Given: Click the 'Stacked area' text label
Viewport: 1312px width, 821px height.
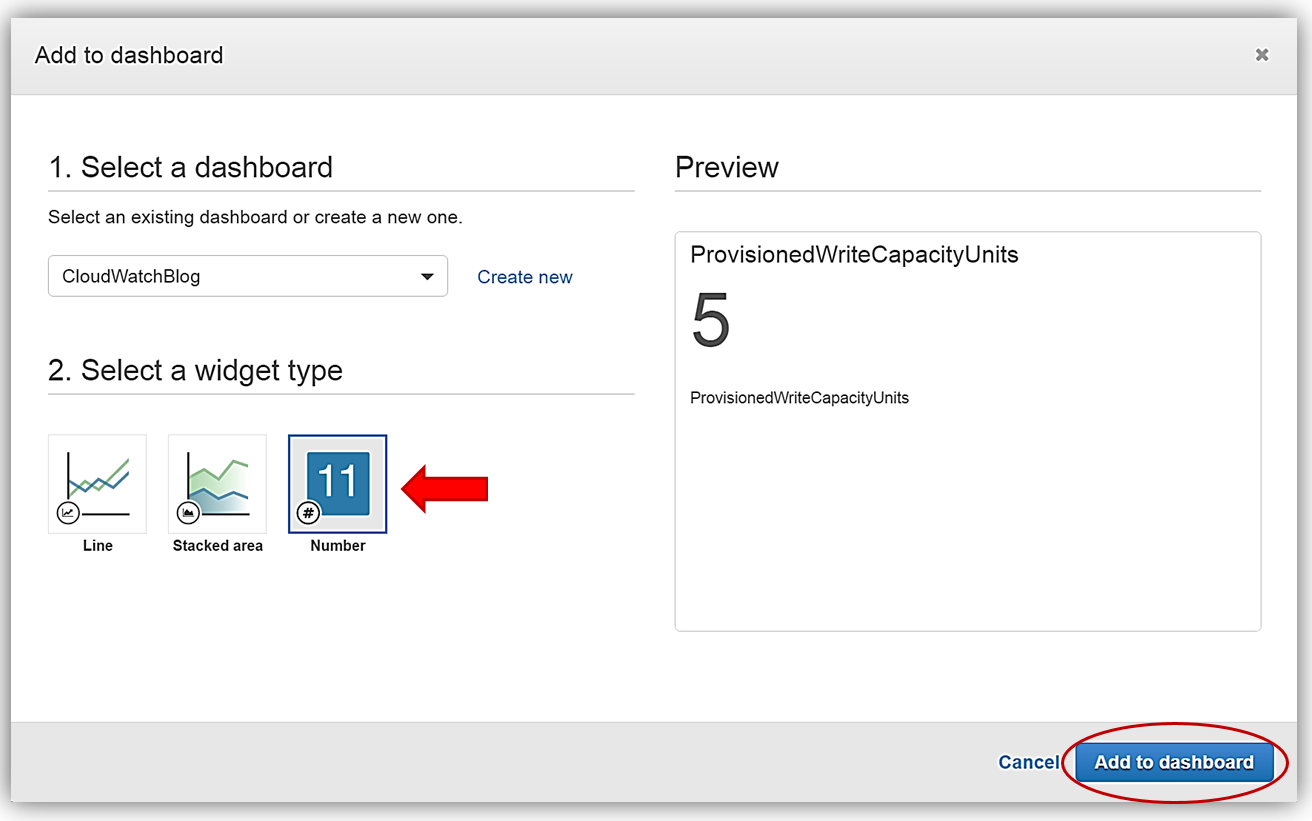Looking at the screenshot, I should coord(217,546).
